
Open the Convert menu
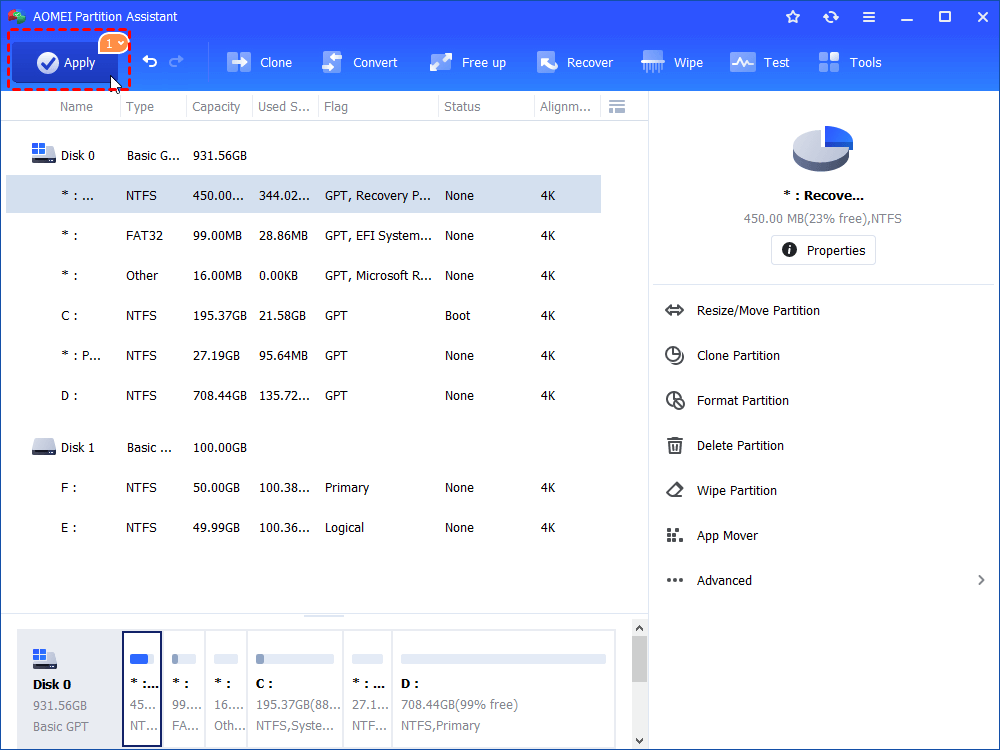point(359,62)
